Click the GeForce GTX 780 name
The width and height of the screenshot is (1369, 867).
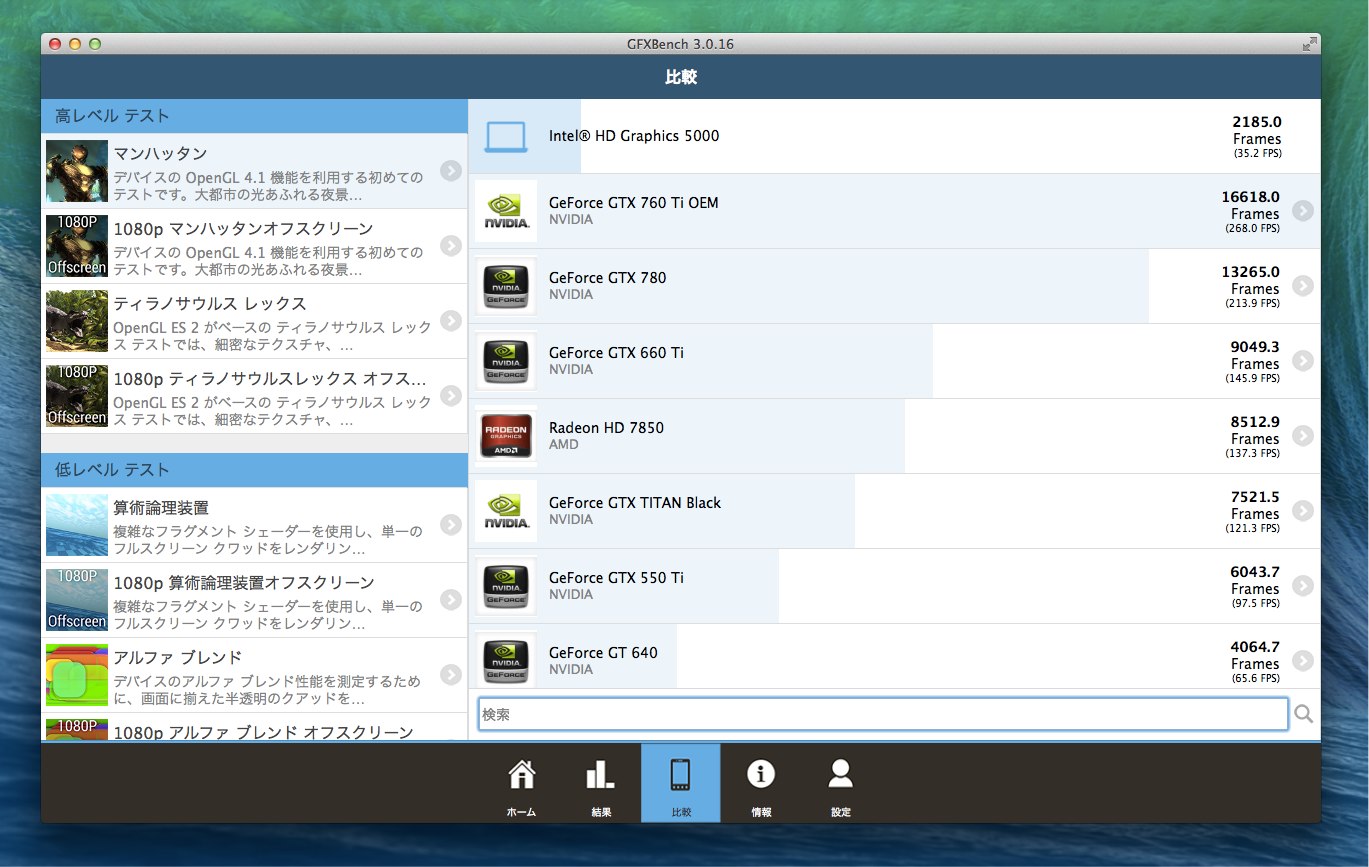point(608,278)
